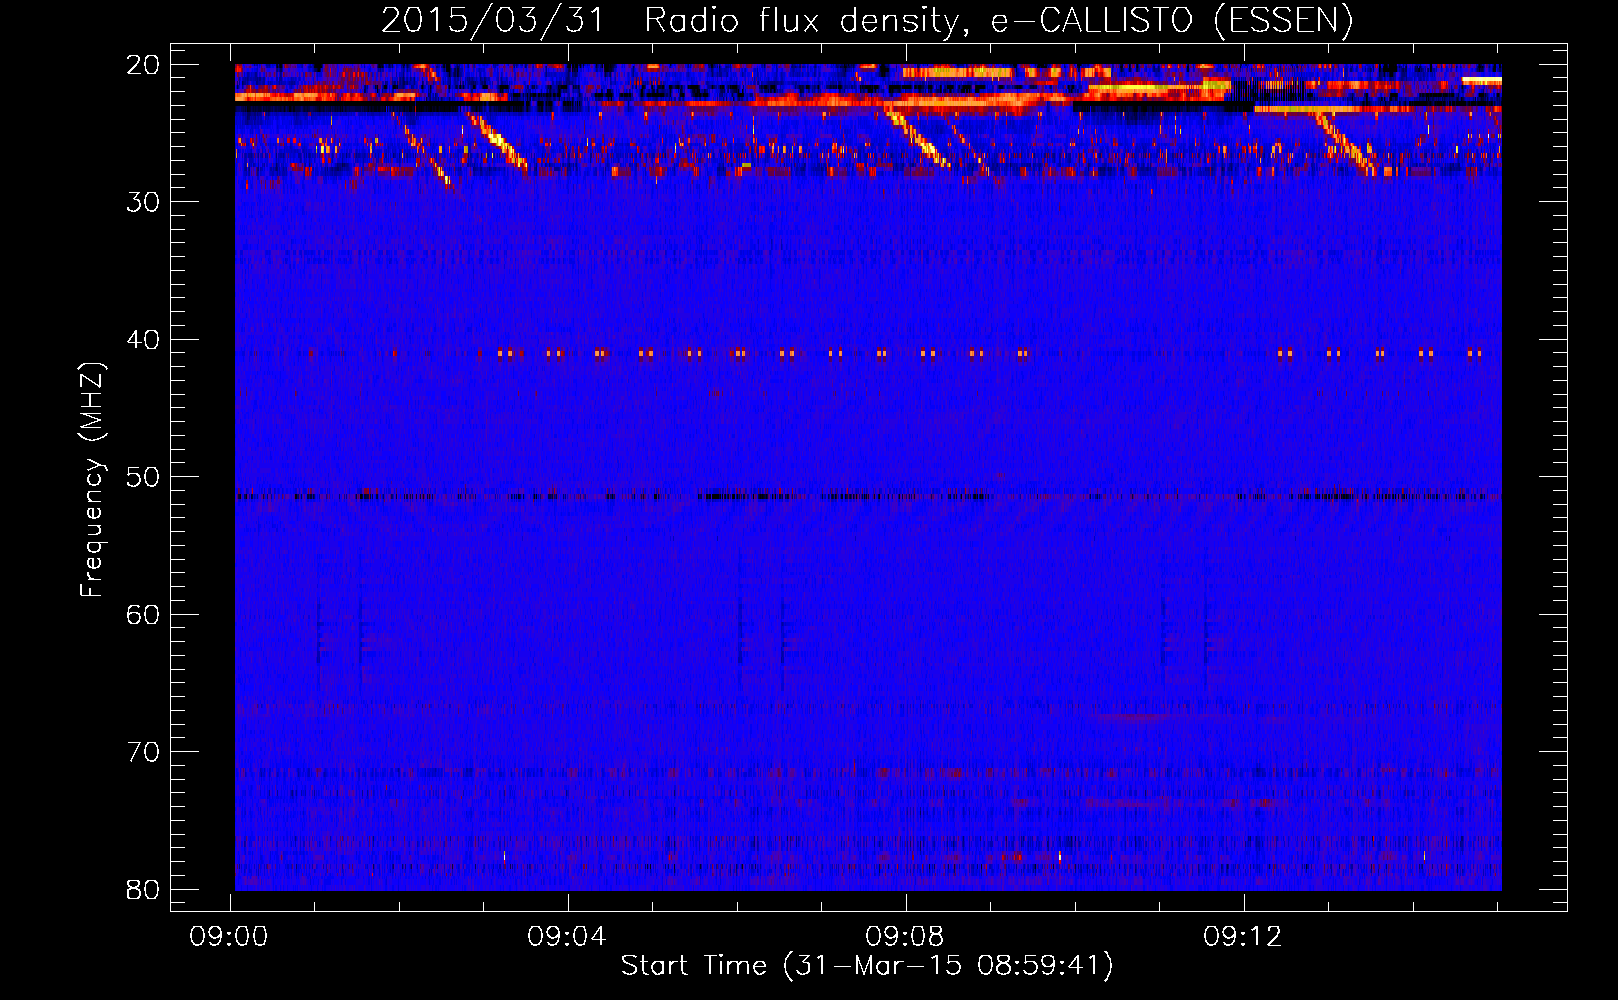The image size is (1618, 1000).
Task: Click the plot title "Radio flux density, e-CALLISTO (ESSEN)"
Action: click(999, 20)
